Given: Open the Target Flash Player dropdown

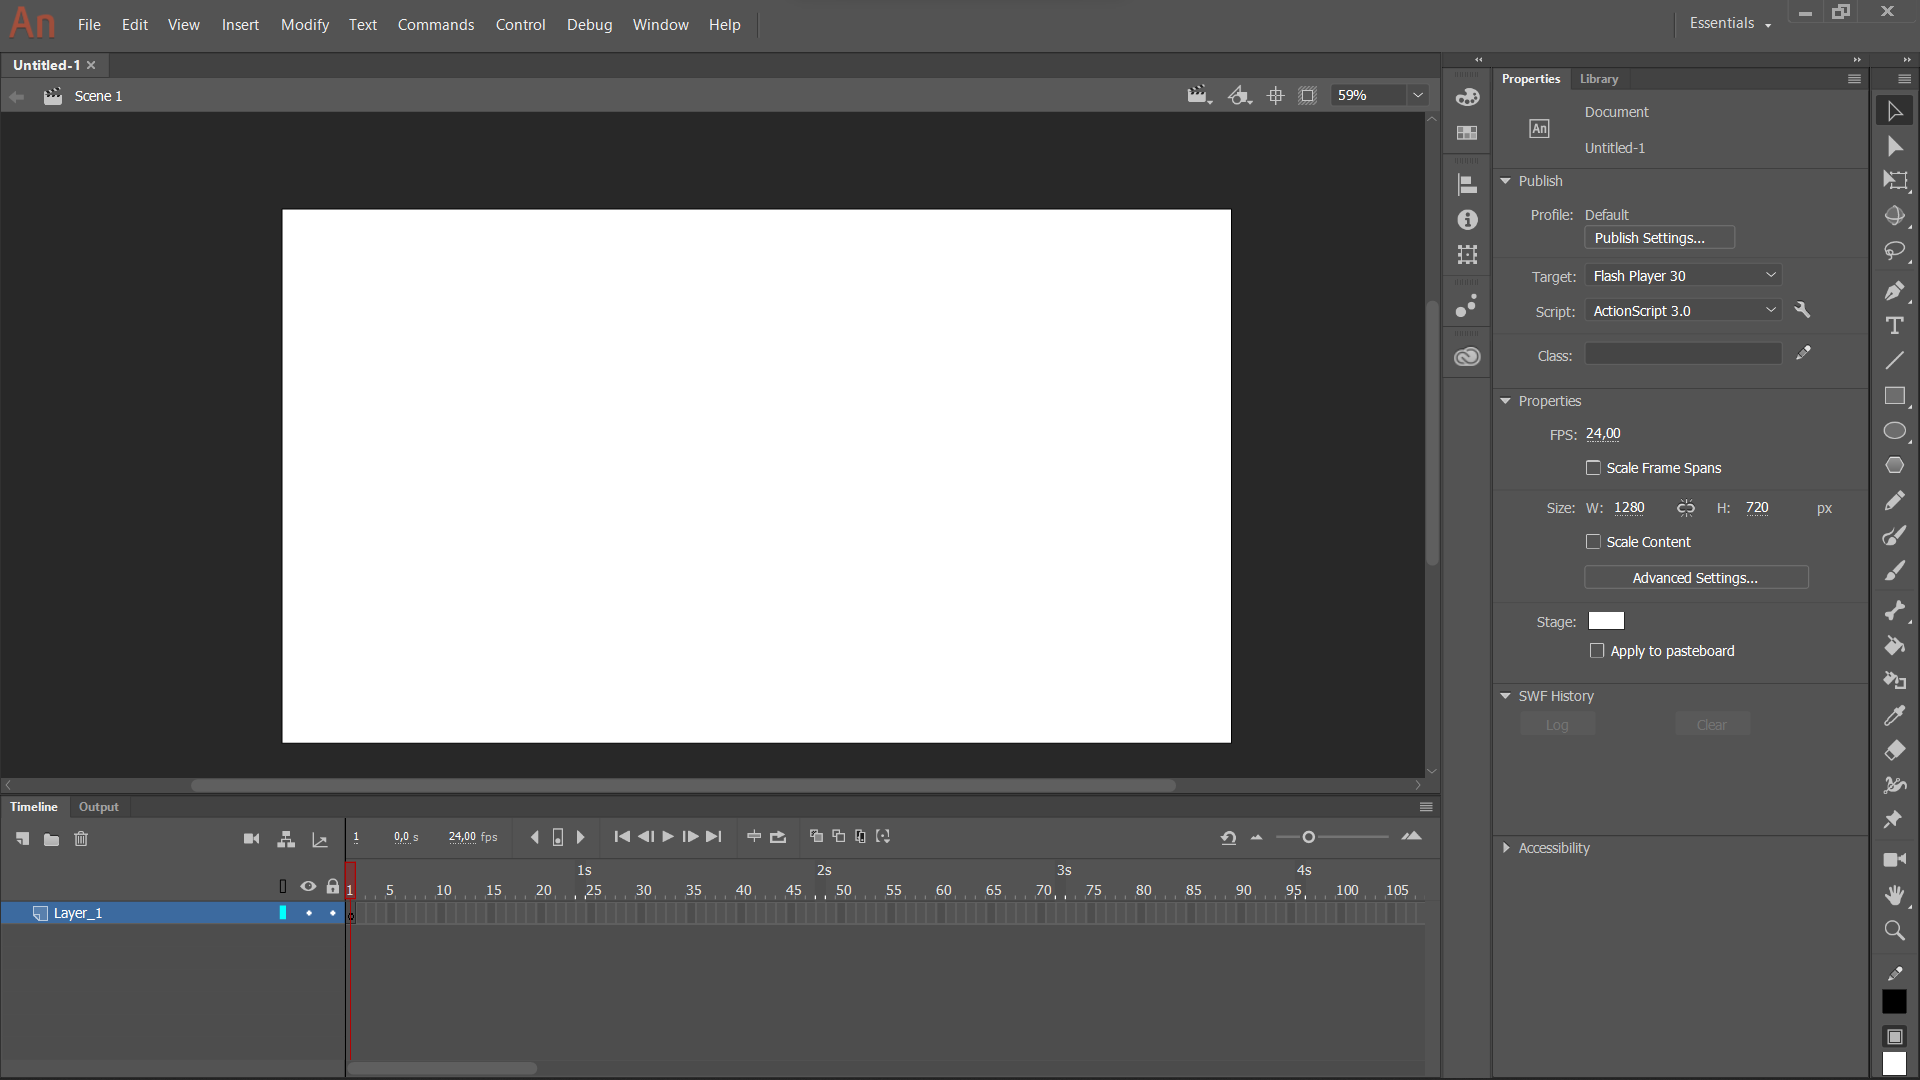Looking at the screenshot, I should [1683, 276].
